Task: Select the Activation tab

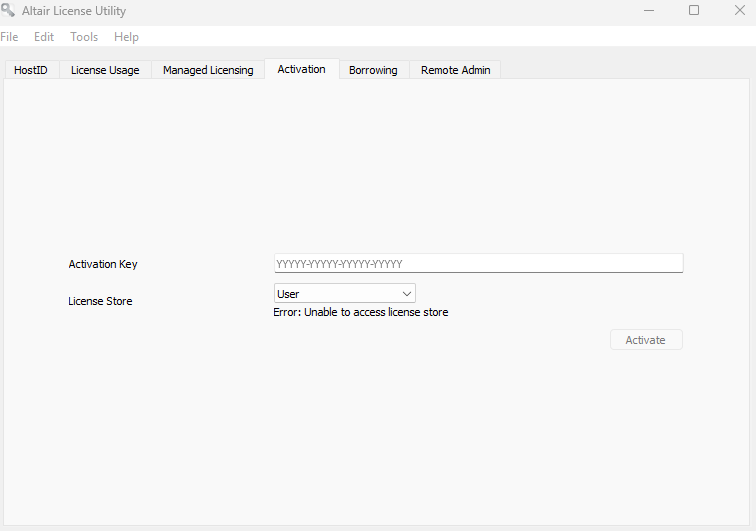Action: [301, 69]
